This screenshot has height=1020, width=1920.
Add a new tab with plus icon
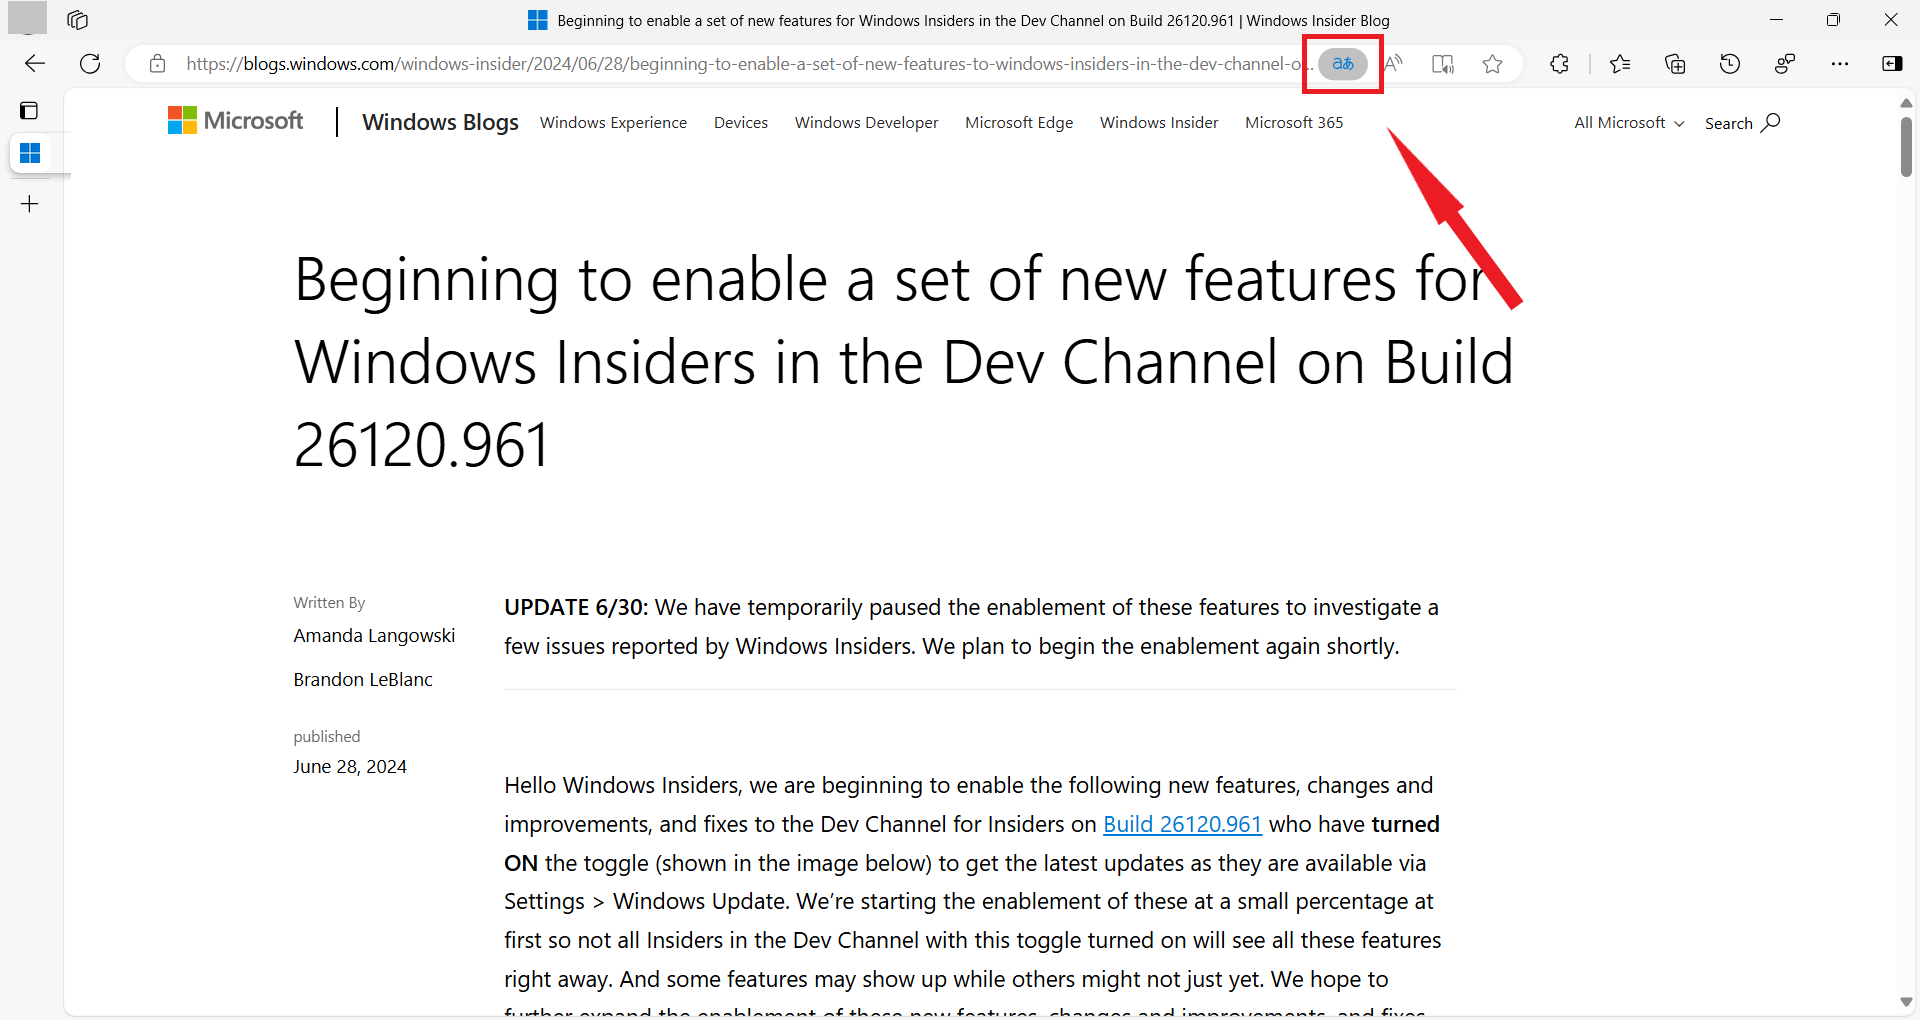(30, 204)
